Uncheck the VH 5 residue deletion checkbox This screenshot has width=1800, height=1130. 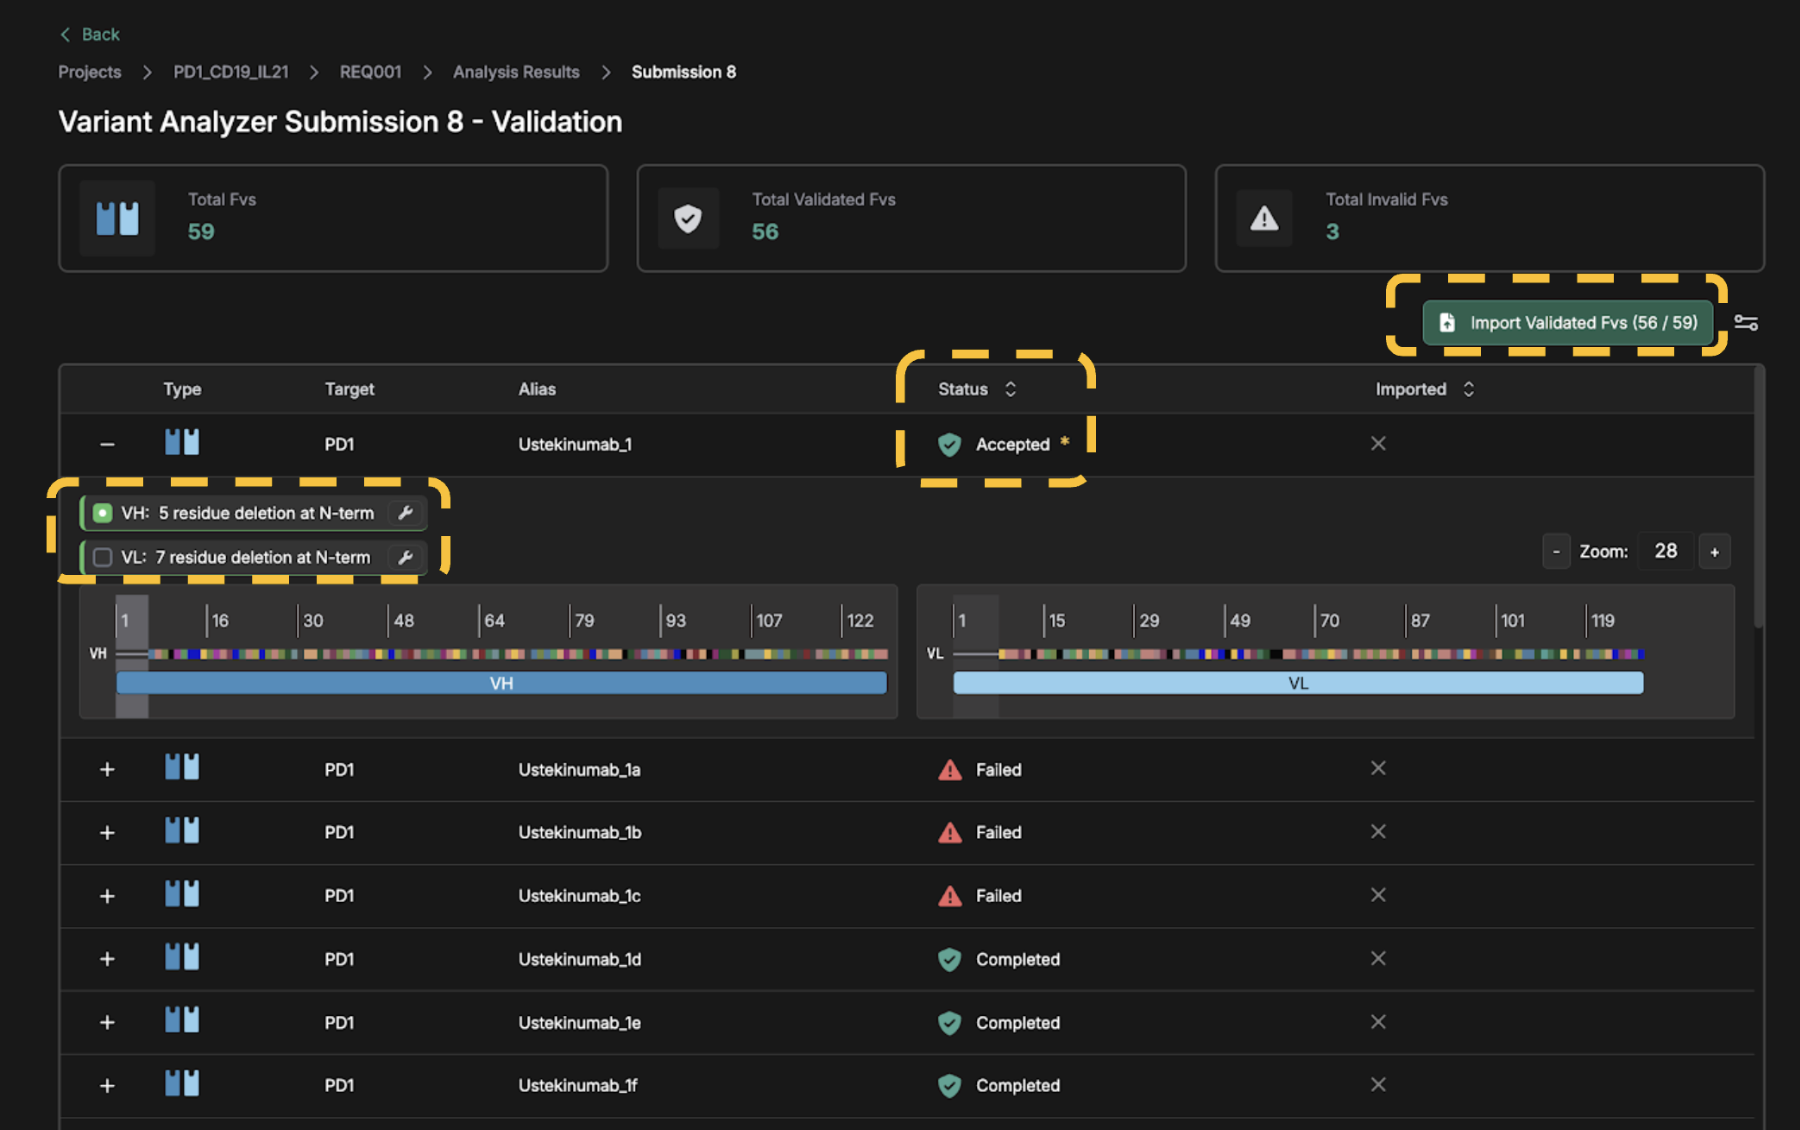102,513
